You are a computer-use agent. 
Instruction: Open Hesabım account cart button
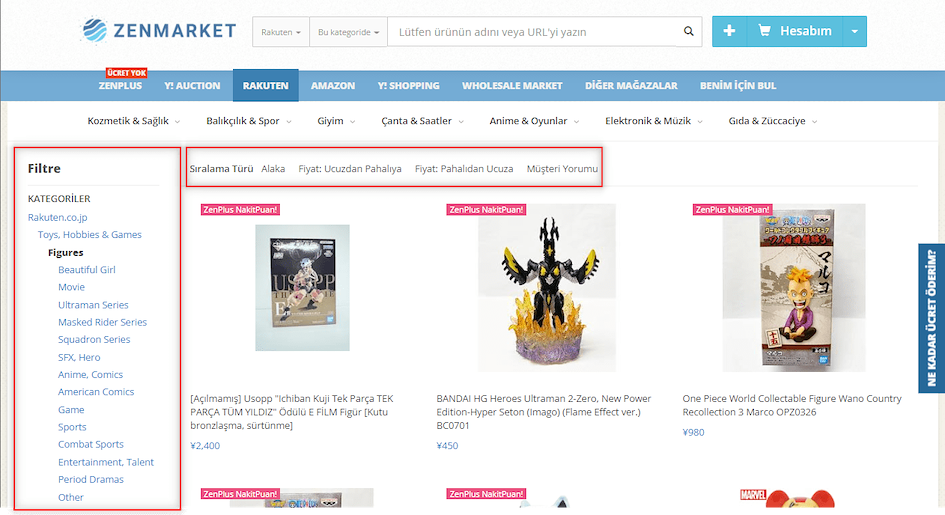pos(795,31)
